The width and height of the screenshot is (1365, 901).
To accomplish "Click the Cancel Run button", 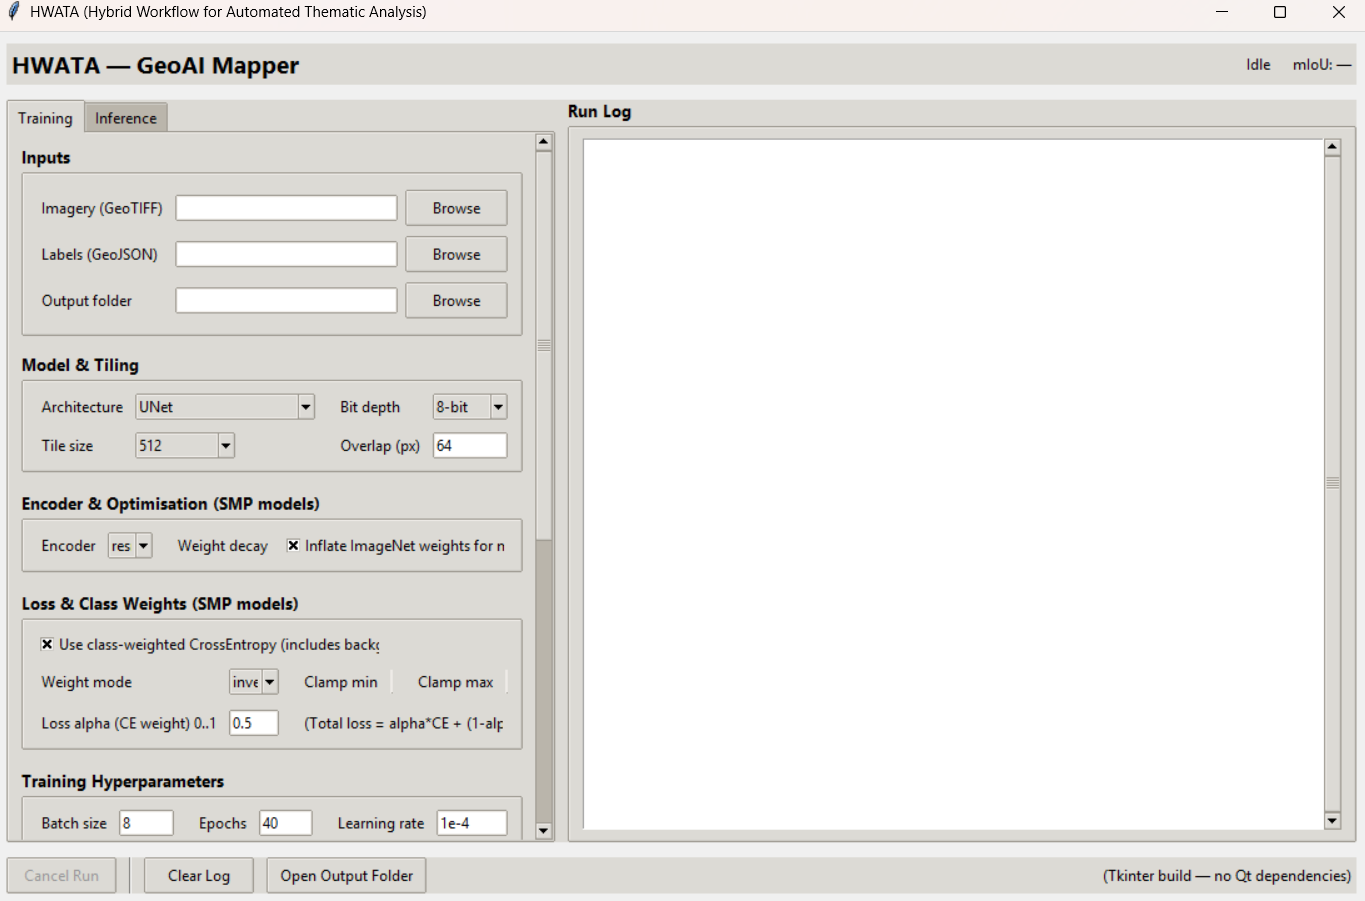I will 61,875.
